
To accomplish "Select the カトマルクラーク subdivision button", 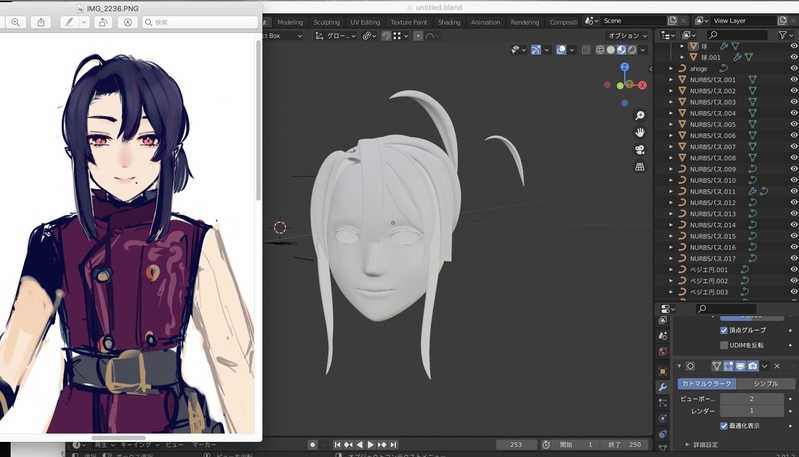I will pyautogui.click(x=707, y=383).
